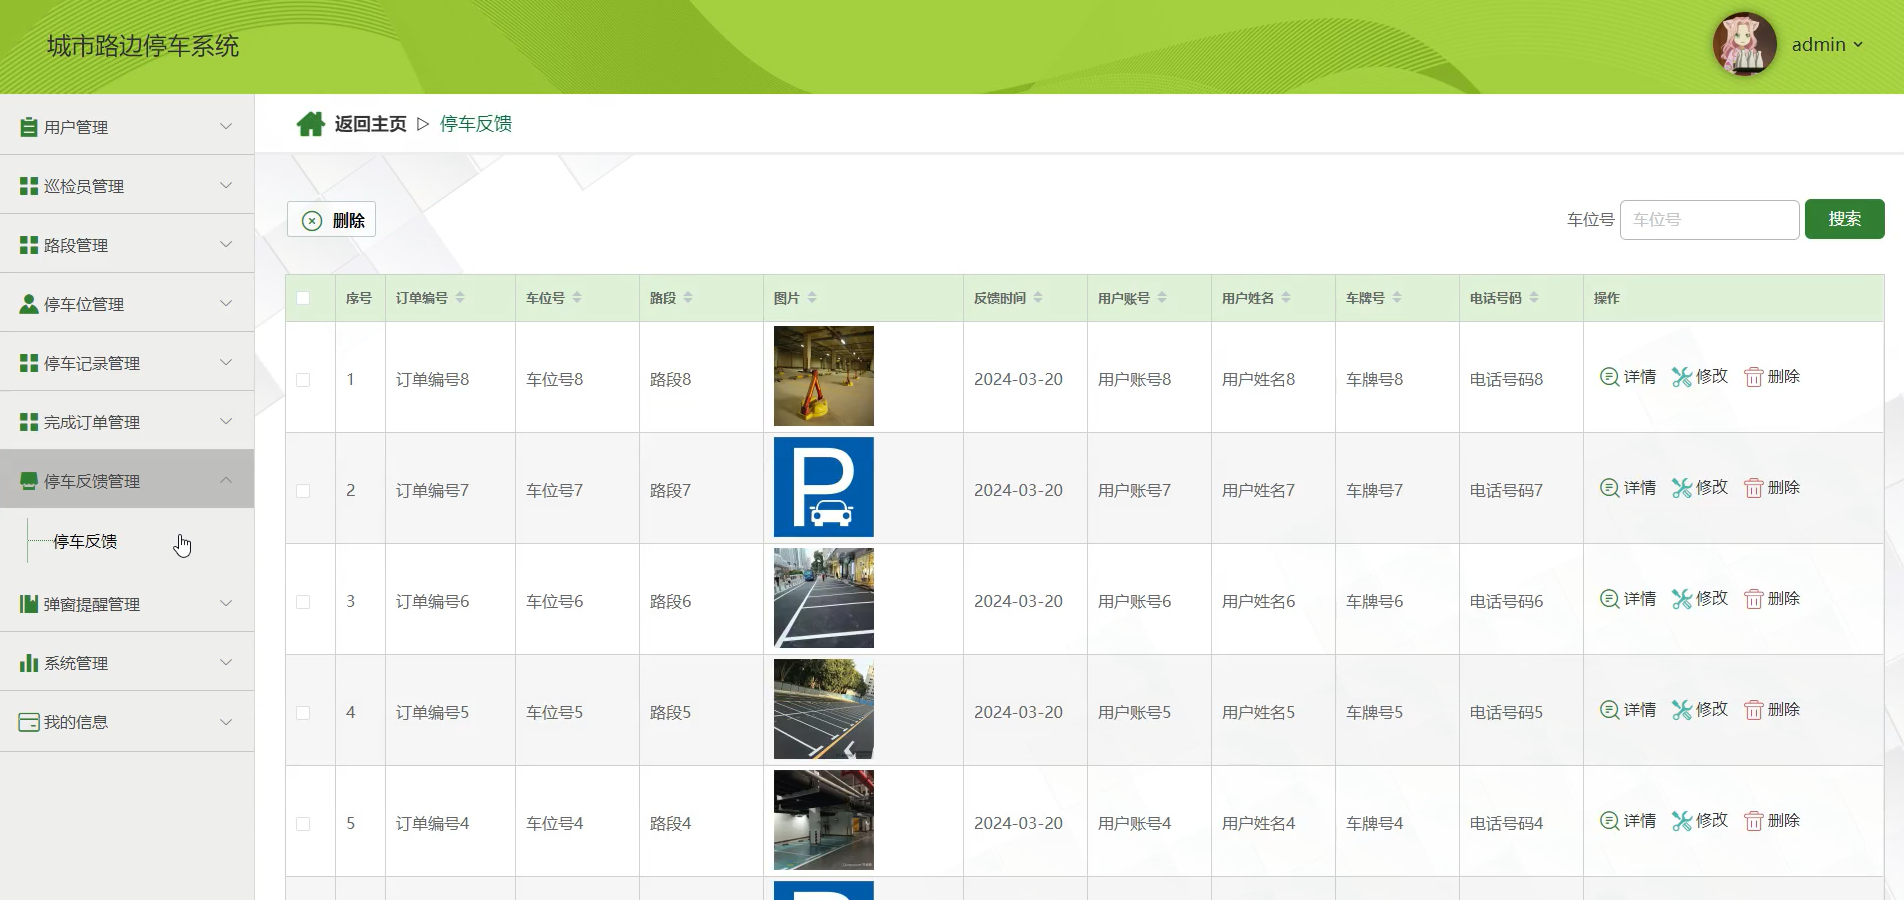Click the 巡检员管理 grid icon
Viewport: 1904px width, 900px height.
(x=29, y=186)
